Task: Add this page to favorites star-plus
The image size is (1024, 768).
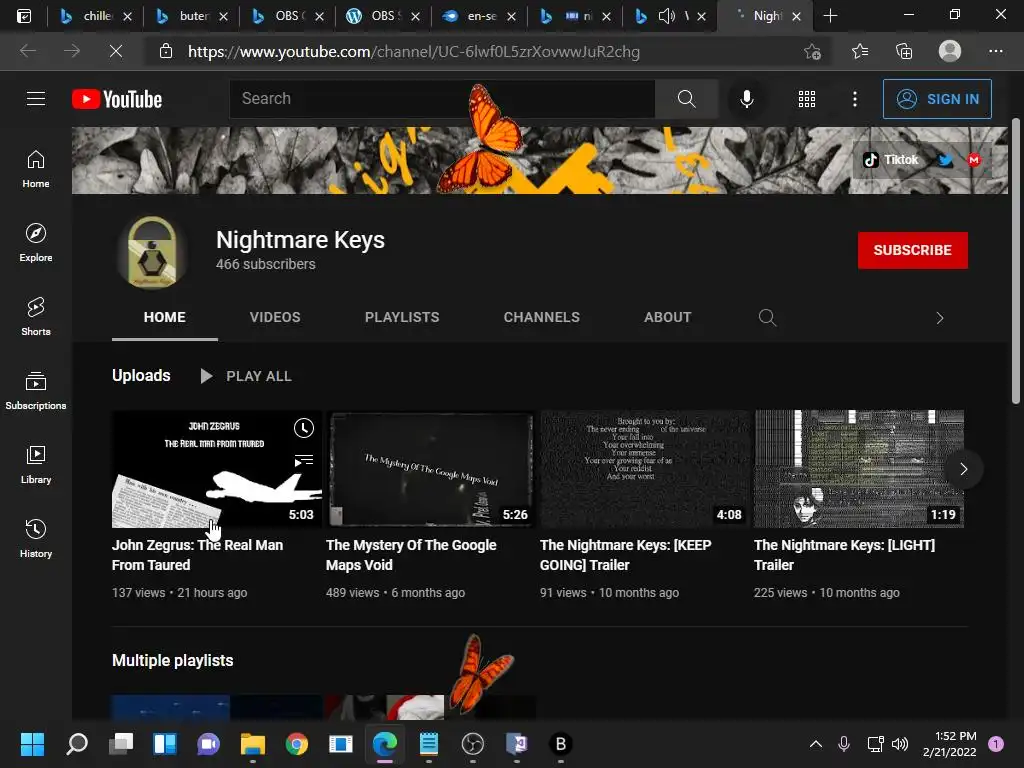Action: pos(812,51)
